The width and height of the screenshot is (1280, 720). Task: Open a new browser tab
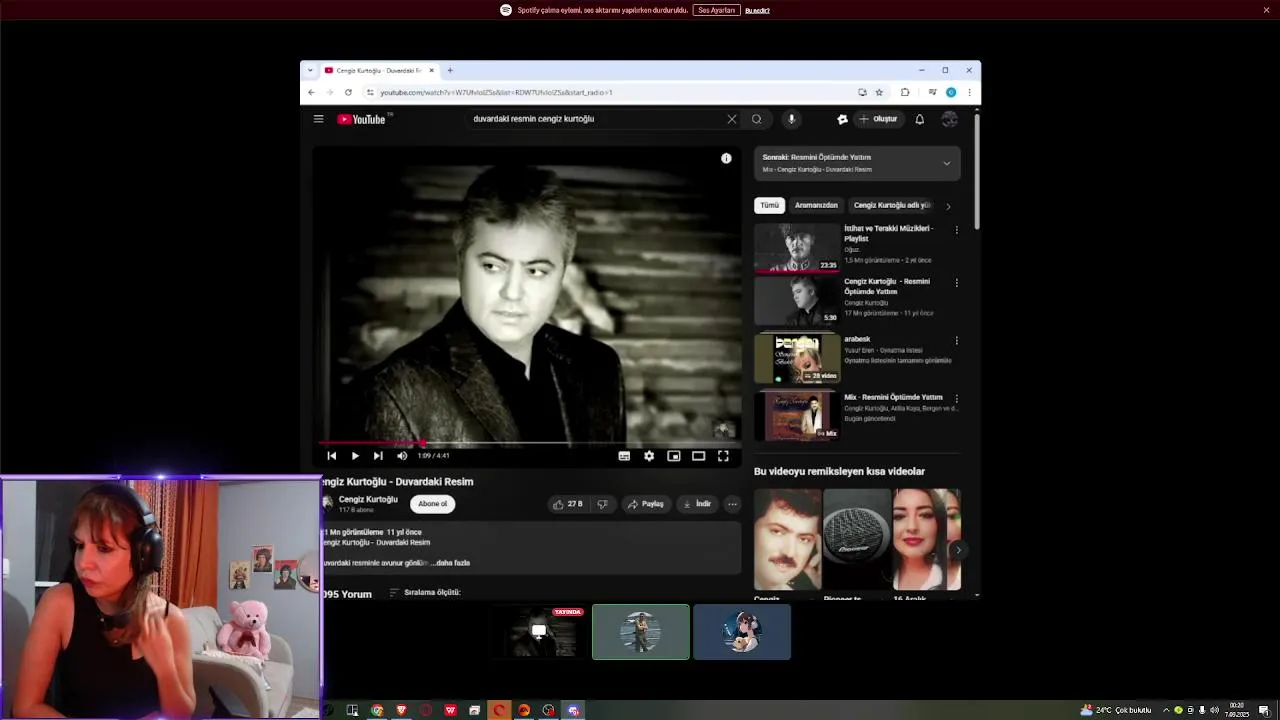[450, 70]
